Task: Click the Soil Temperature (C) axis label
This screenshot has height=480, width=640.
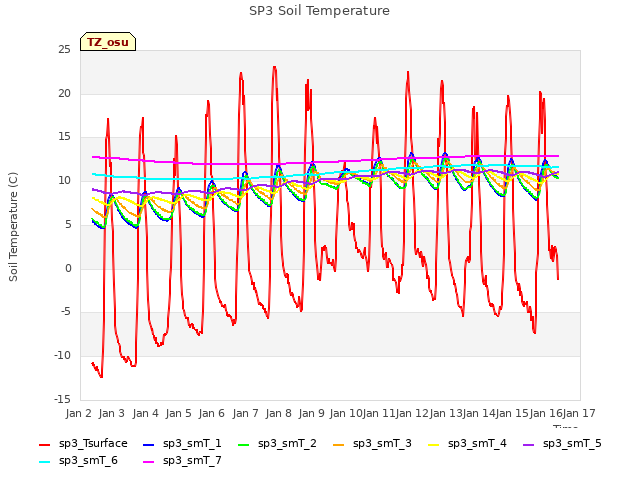Action: coord(13,227)
